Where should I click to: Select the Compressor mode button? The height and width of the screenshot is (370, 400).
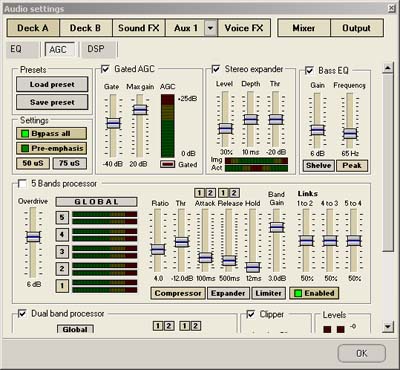178,293
